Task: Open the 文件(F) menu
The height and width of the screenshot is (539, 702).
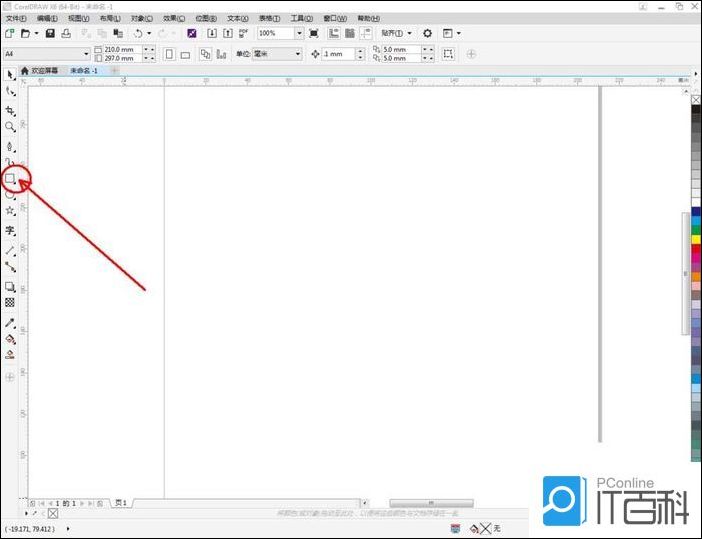Action: (x=16, y=18)
